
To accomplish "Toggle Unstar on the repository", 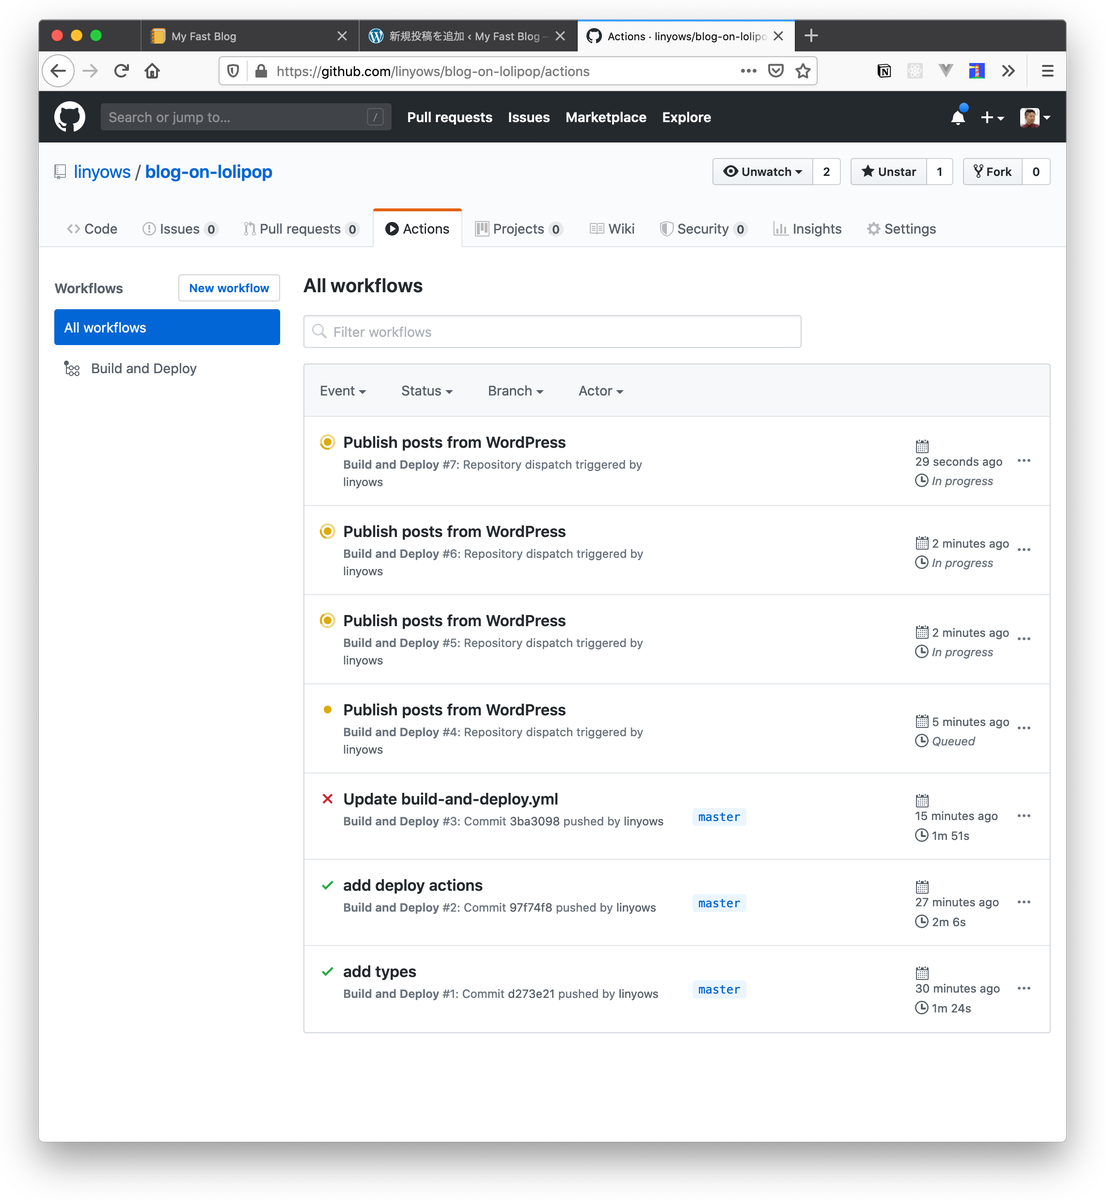I will point(889,172).
